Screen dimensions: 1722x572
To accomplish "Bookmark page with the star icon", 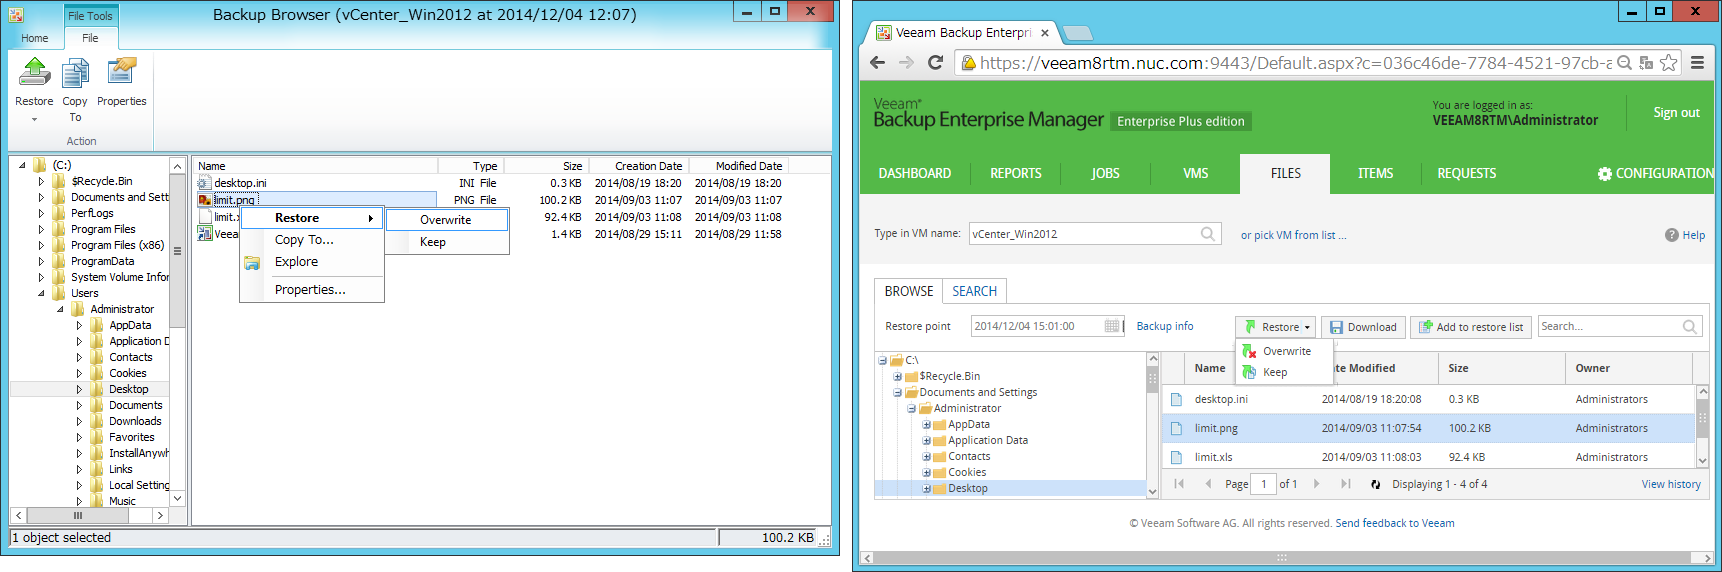I will [x=1668, y=63].
